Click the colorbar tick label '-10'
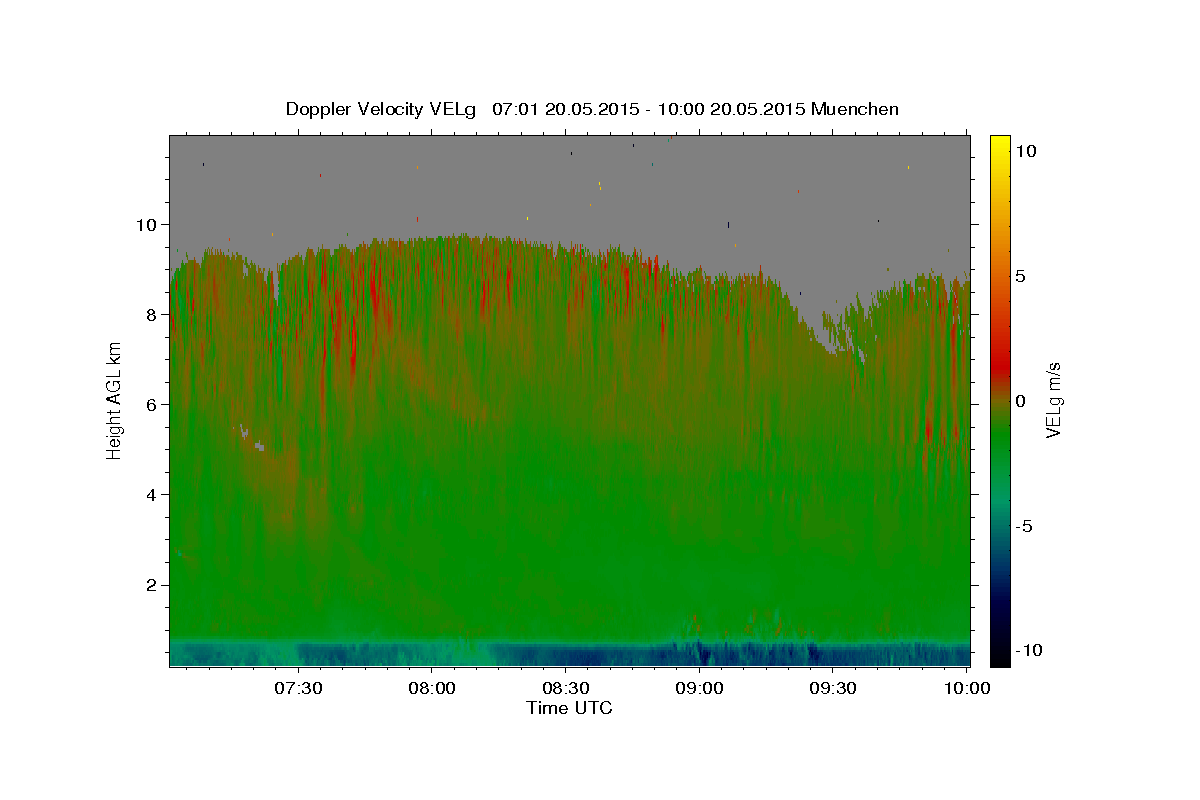Viewport: 1200px width, 800px height. click(x=1029, y=650)
